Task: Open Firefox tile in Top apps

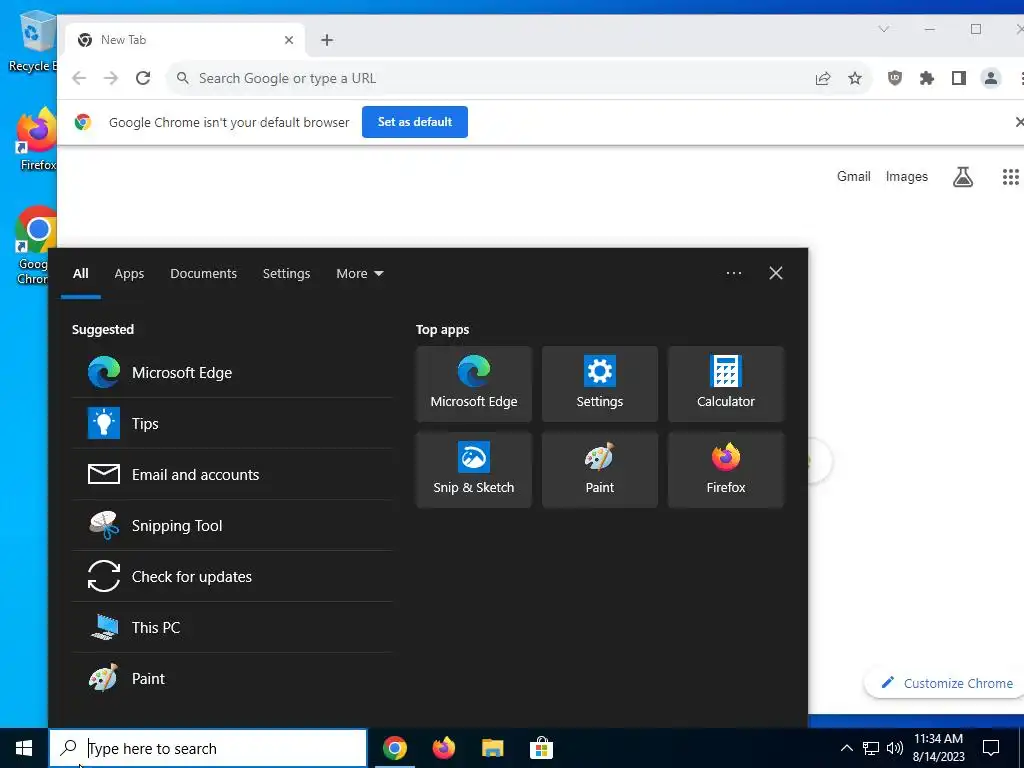Action: click(x=726, y=470)
